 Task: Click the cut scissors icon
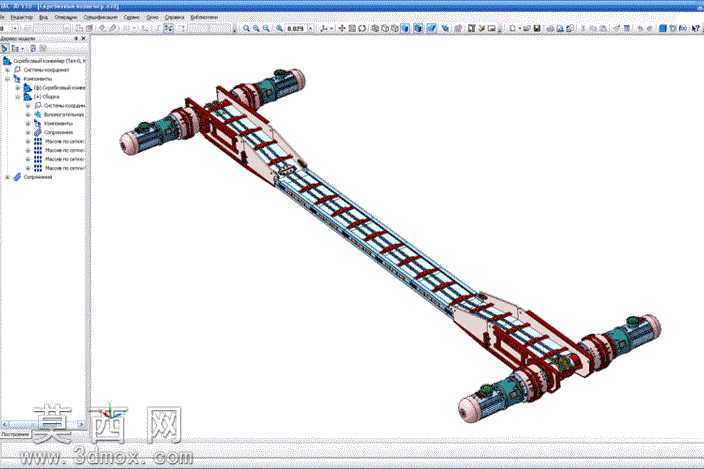click(x=584, y=28)
